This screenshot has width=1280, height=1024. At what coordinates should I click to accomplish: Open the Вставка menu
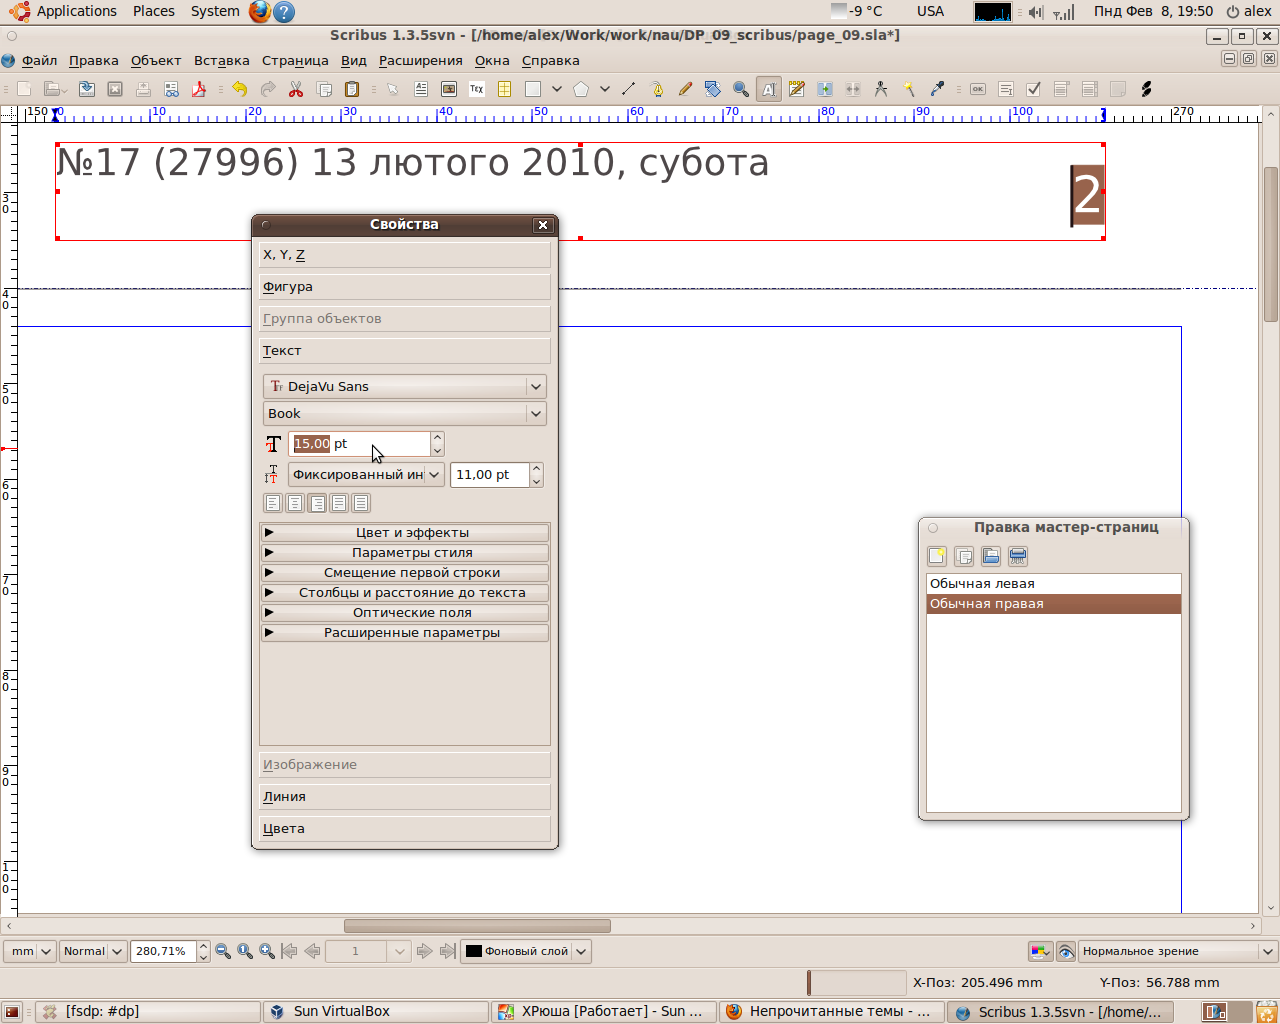coord(221,61)
